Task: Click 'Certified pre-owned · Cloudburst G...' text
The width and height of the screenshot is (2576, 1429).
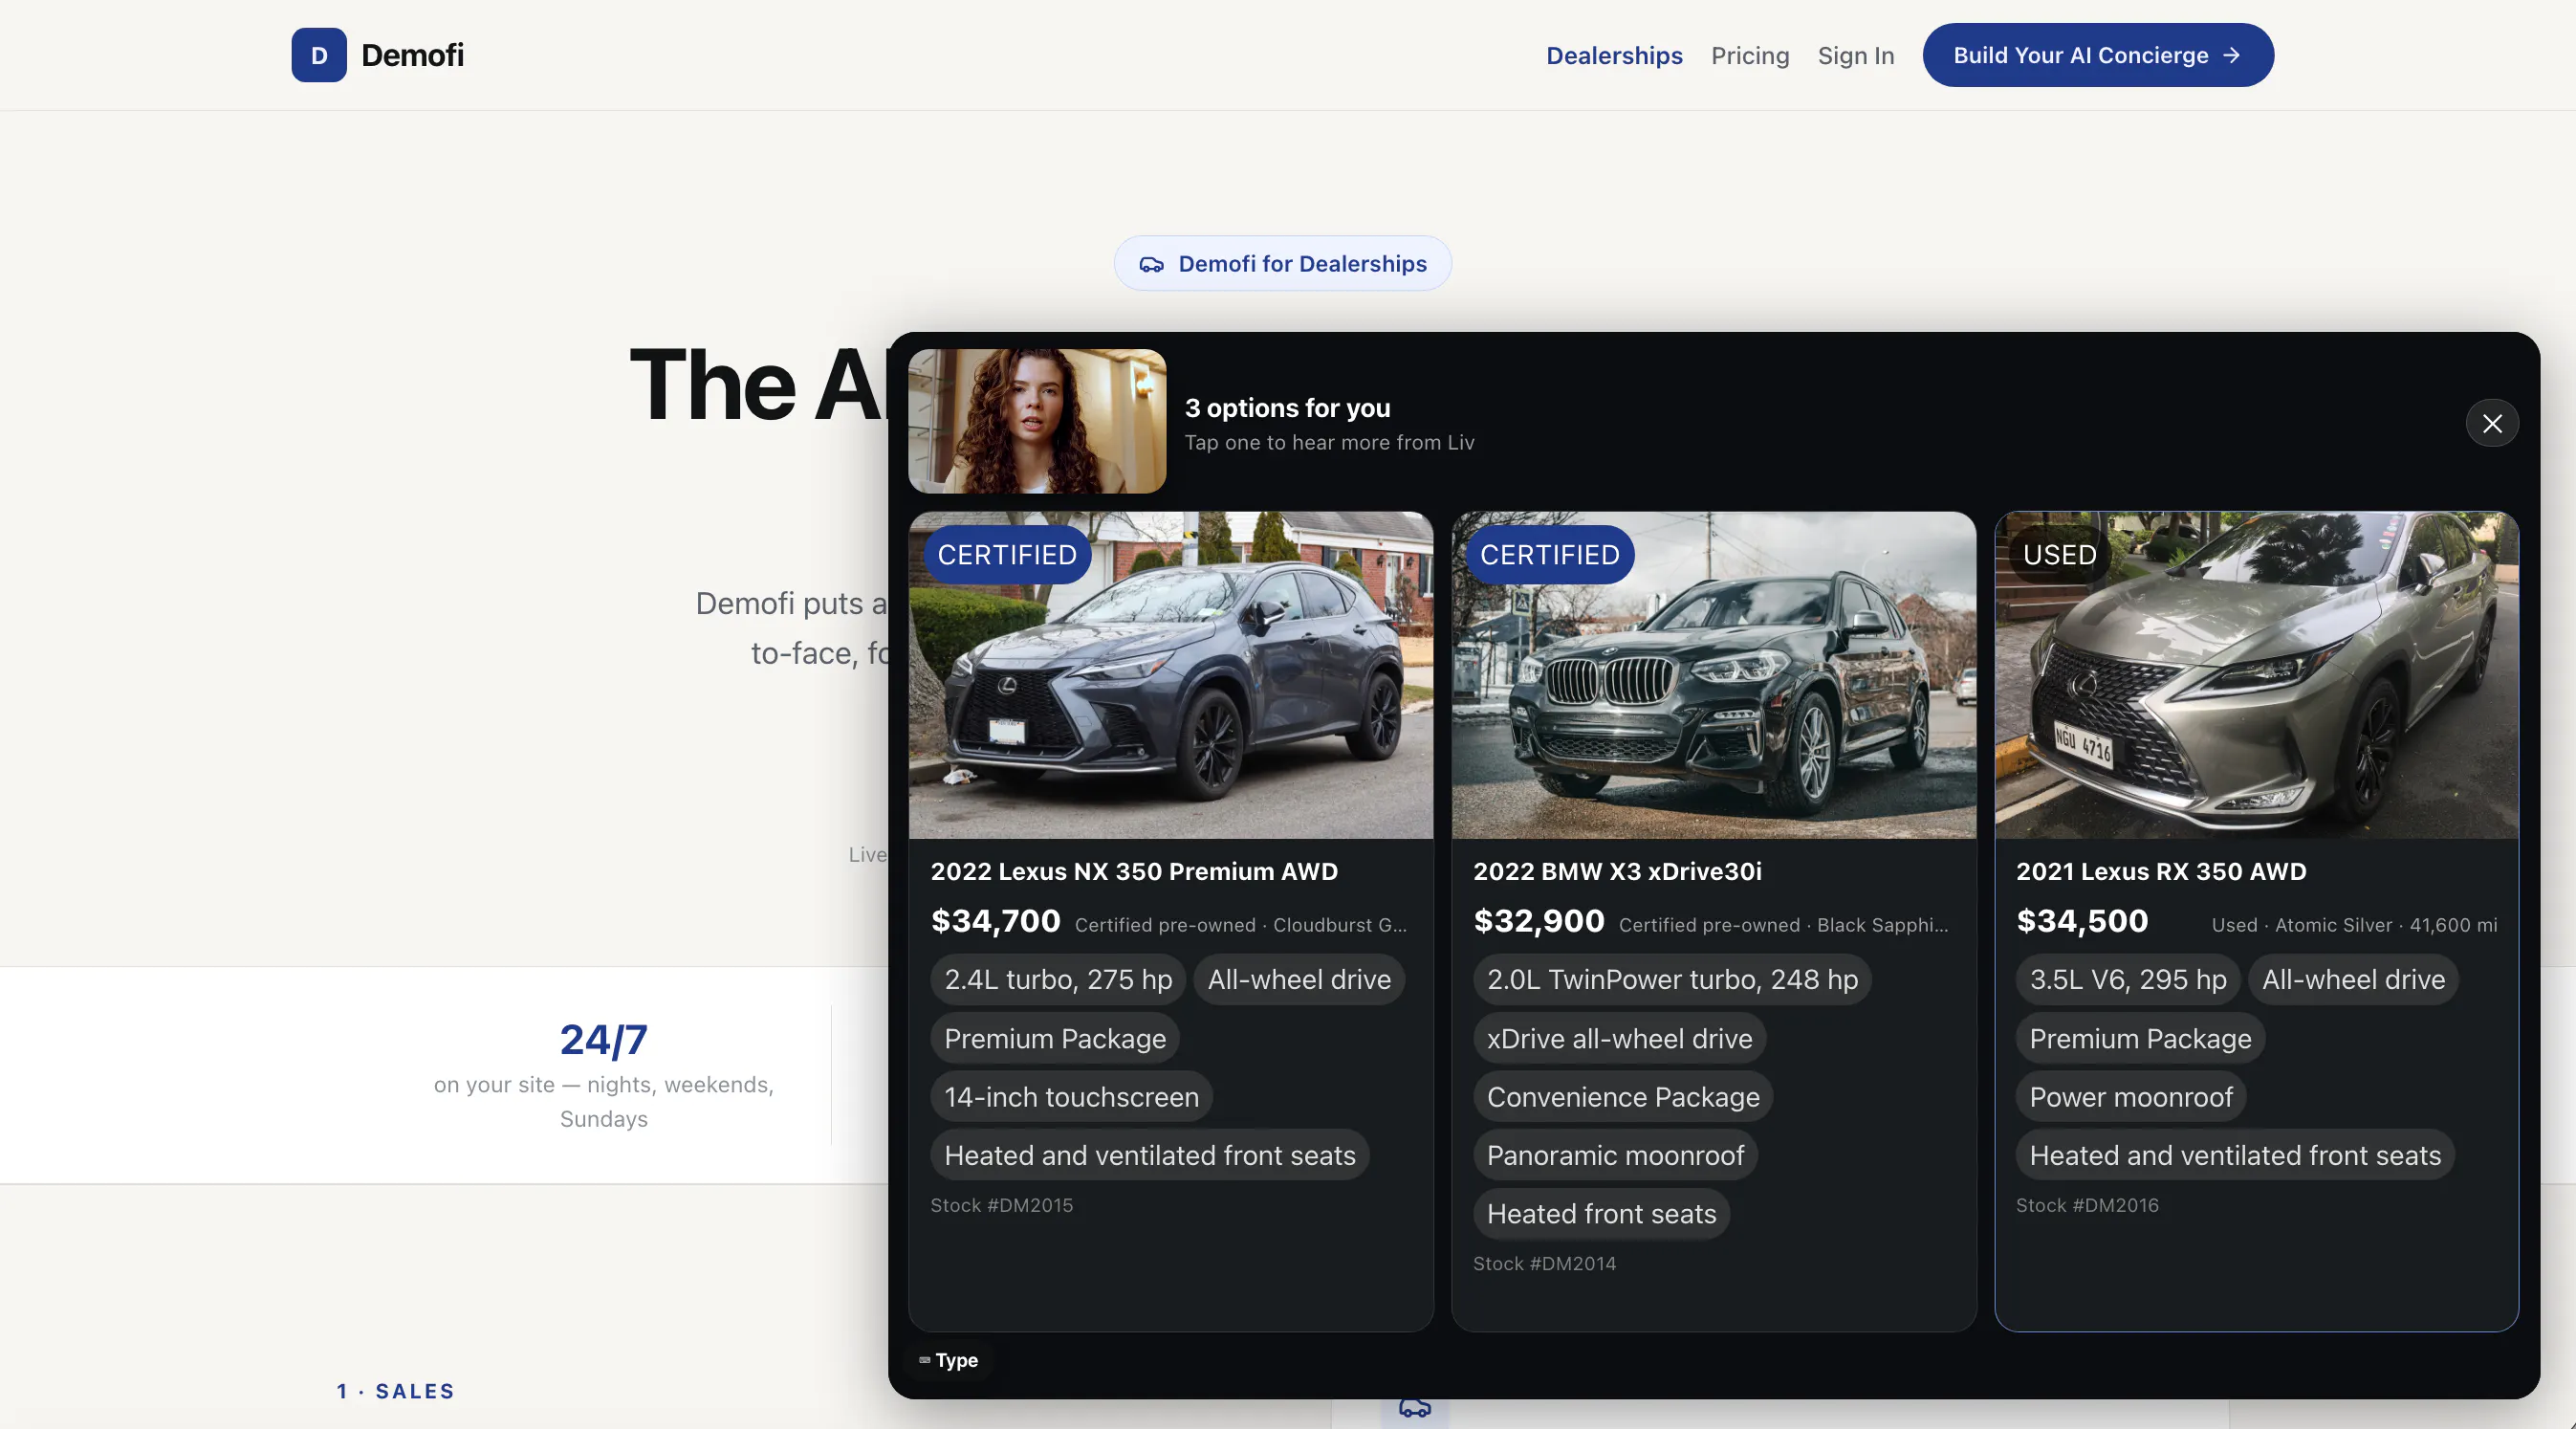Action: click(1241, 925)
